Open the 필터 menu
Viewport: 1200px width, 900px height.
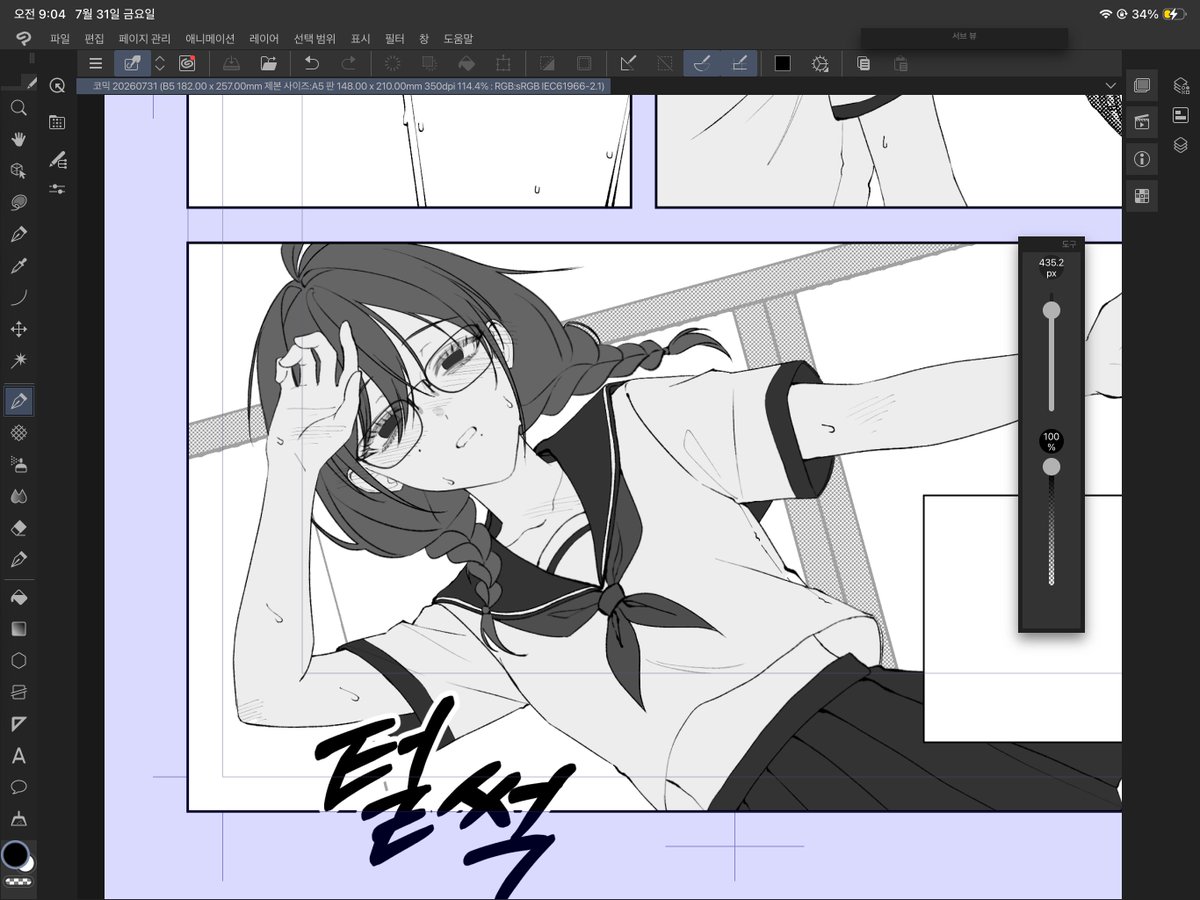coord(395,38)
